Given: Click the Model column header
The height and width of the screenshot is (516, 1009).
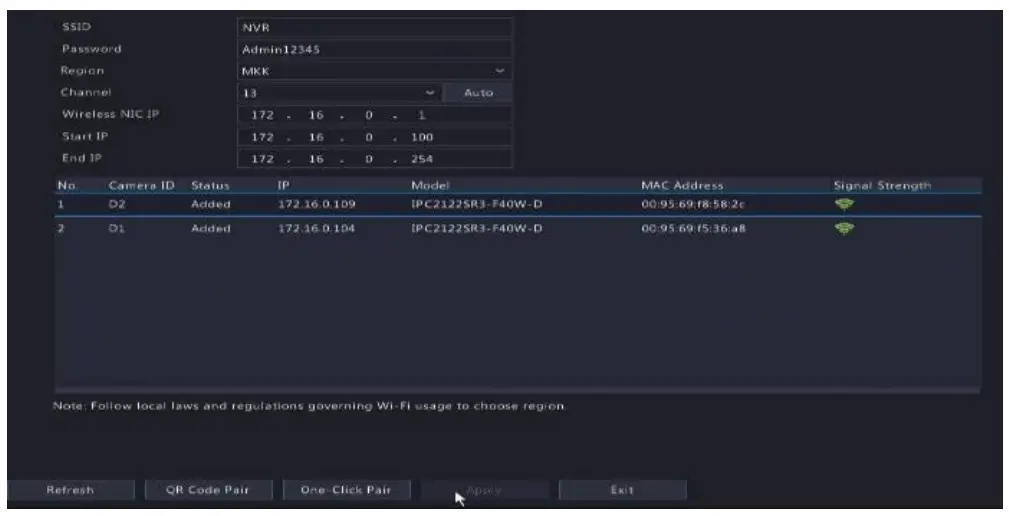Looking at the screenshot, I should (430, 185).
